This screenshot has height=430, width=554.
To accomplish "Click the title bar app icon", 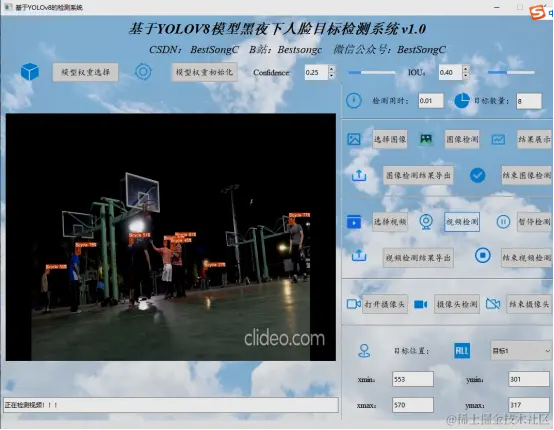I will [x=8, y=7].
